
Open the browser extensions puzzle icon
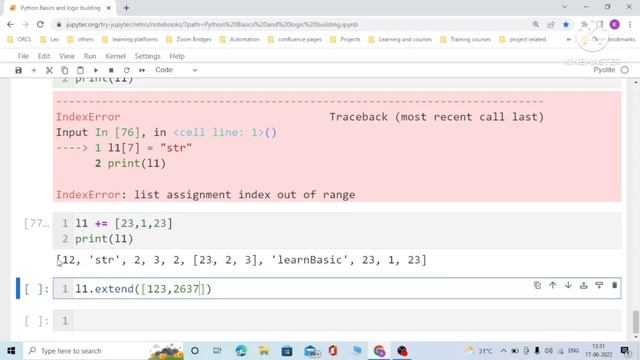click(584, 24)
